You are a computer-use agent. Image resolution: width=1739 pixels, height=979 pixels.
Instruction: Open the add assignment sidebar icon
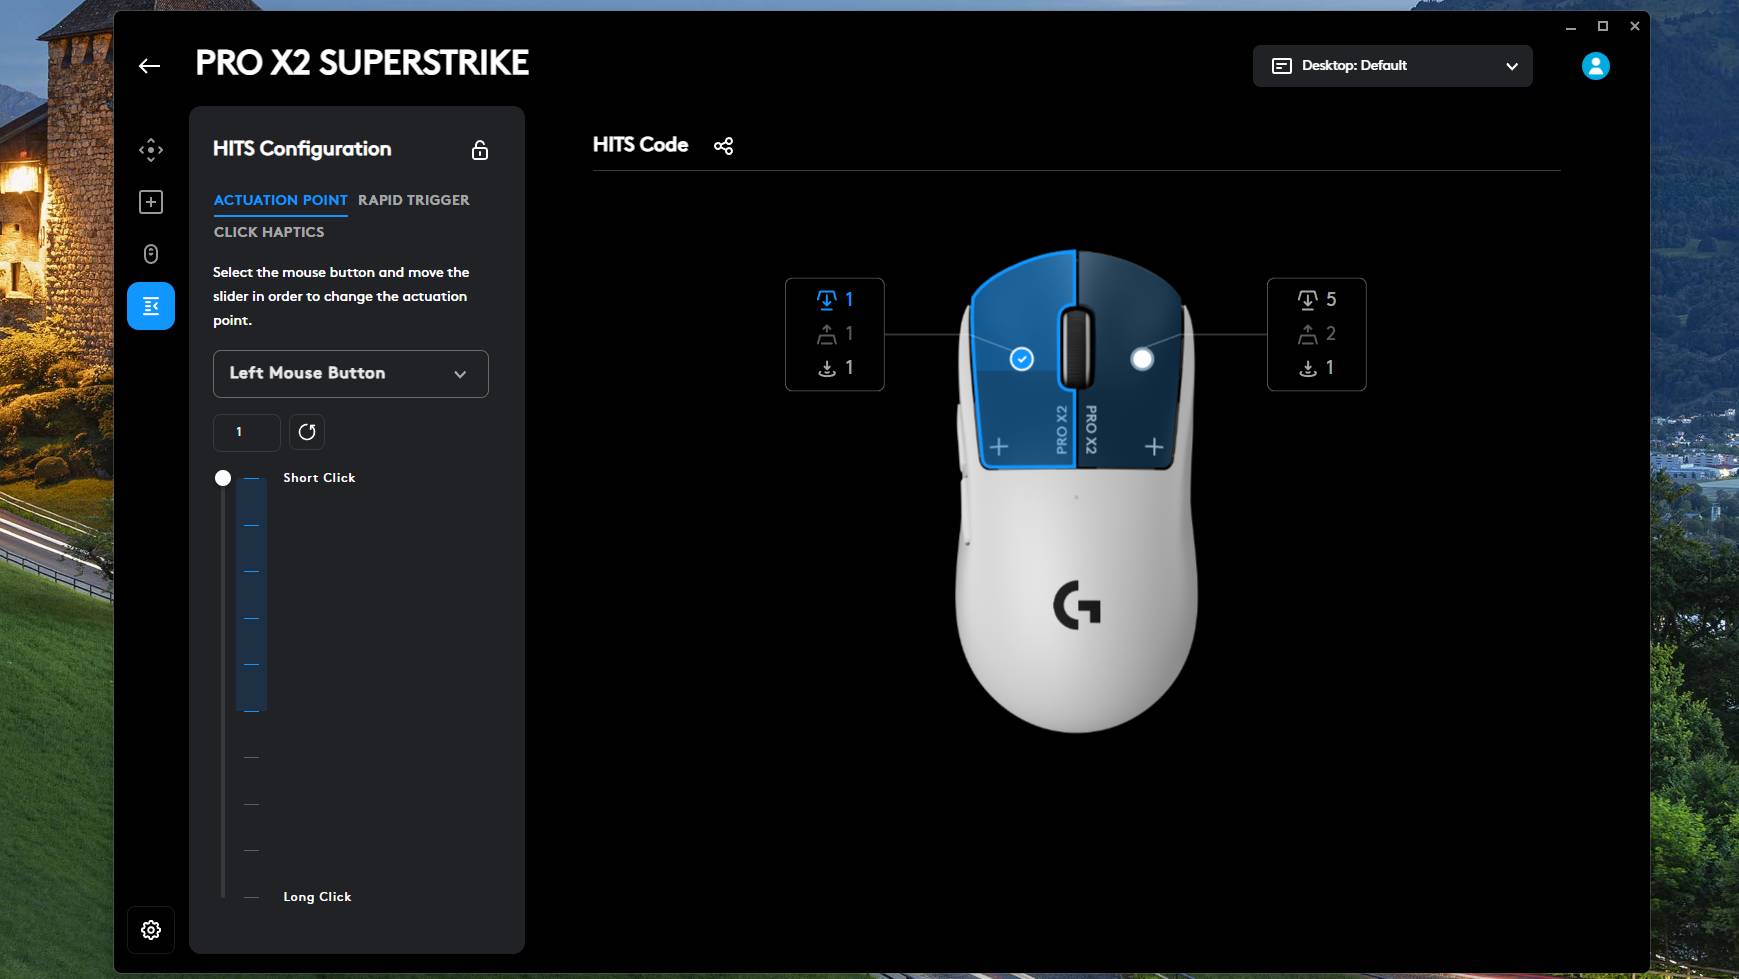pyautogui.click(x=151, y=201)
